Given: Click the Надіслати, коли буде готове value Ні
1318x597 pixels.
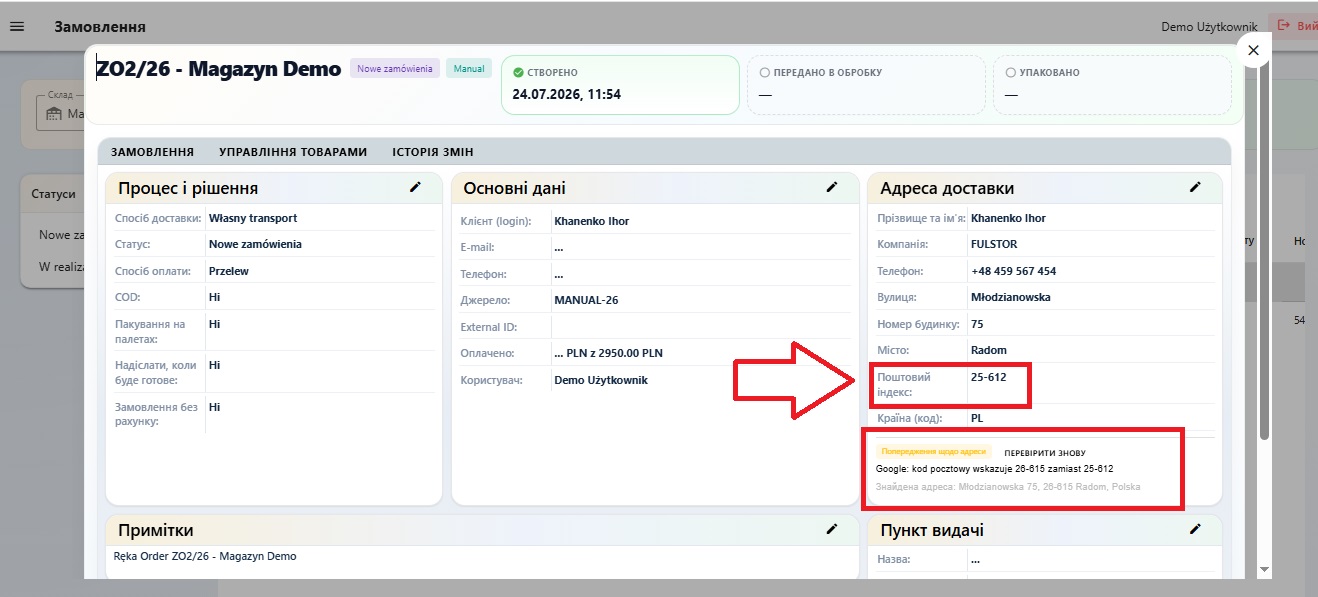Looking at the screenshot, I should click(214, 365).
